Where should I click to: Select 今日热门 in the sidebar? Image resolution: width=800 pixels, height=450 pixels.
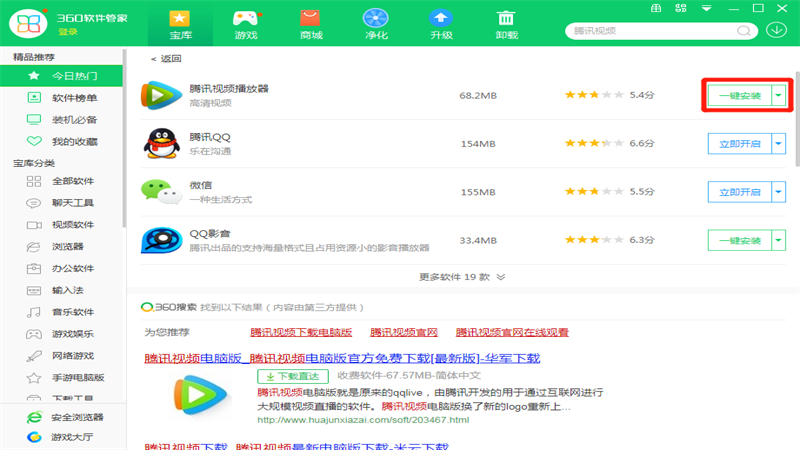tap(61, 76)
